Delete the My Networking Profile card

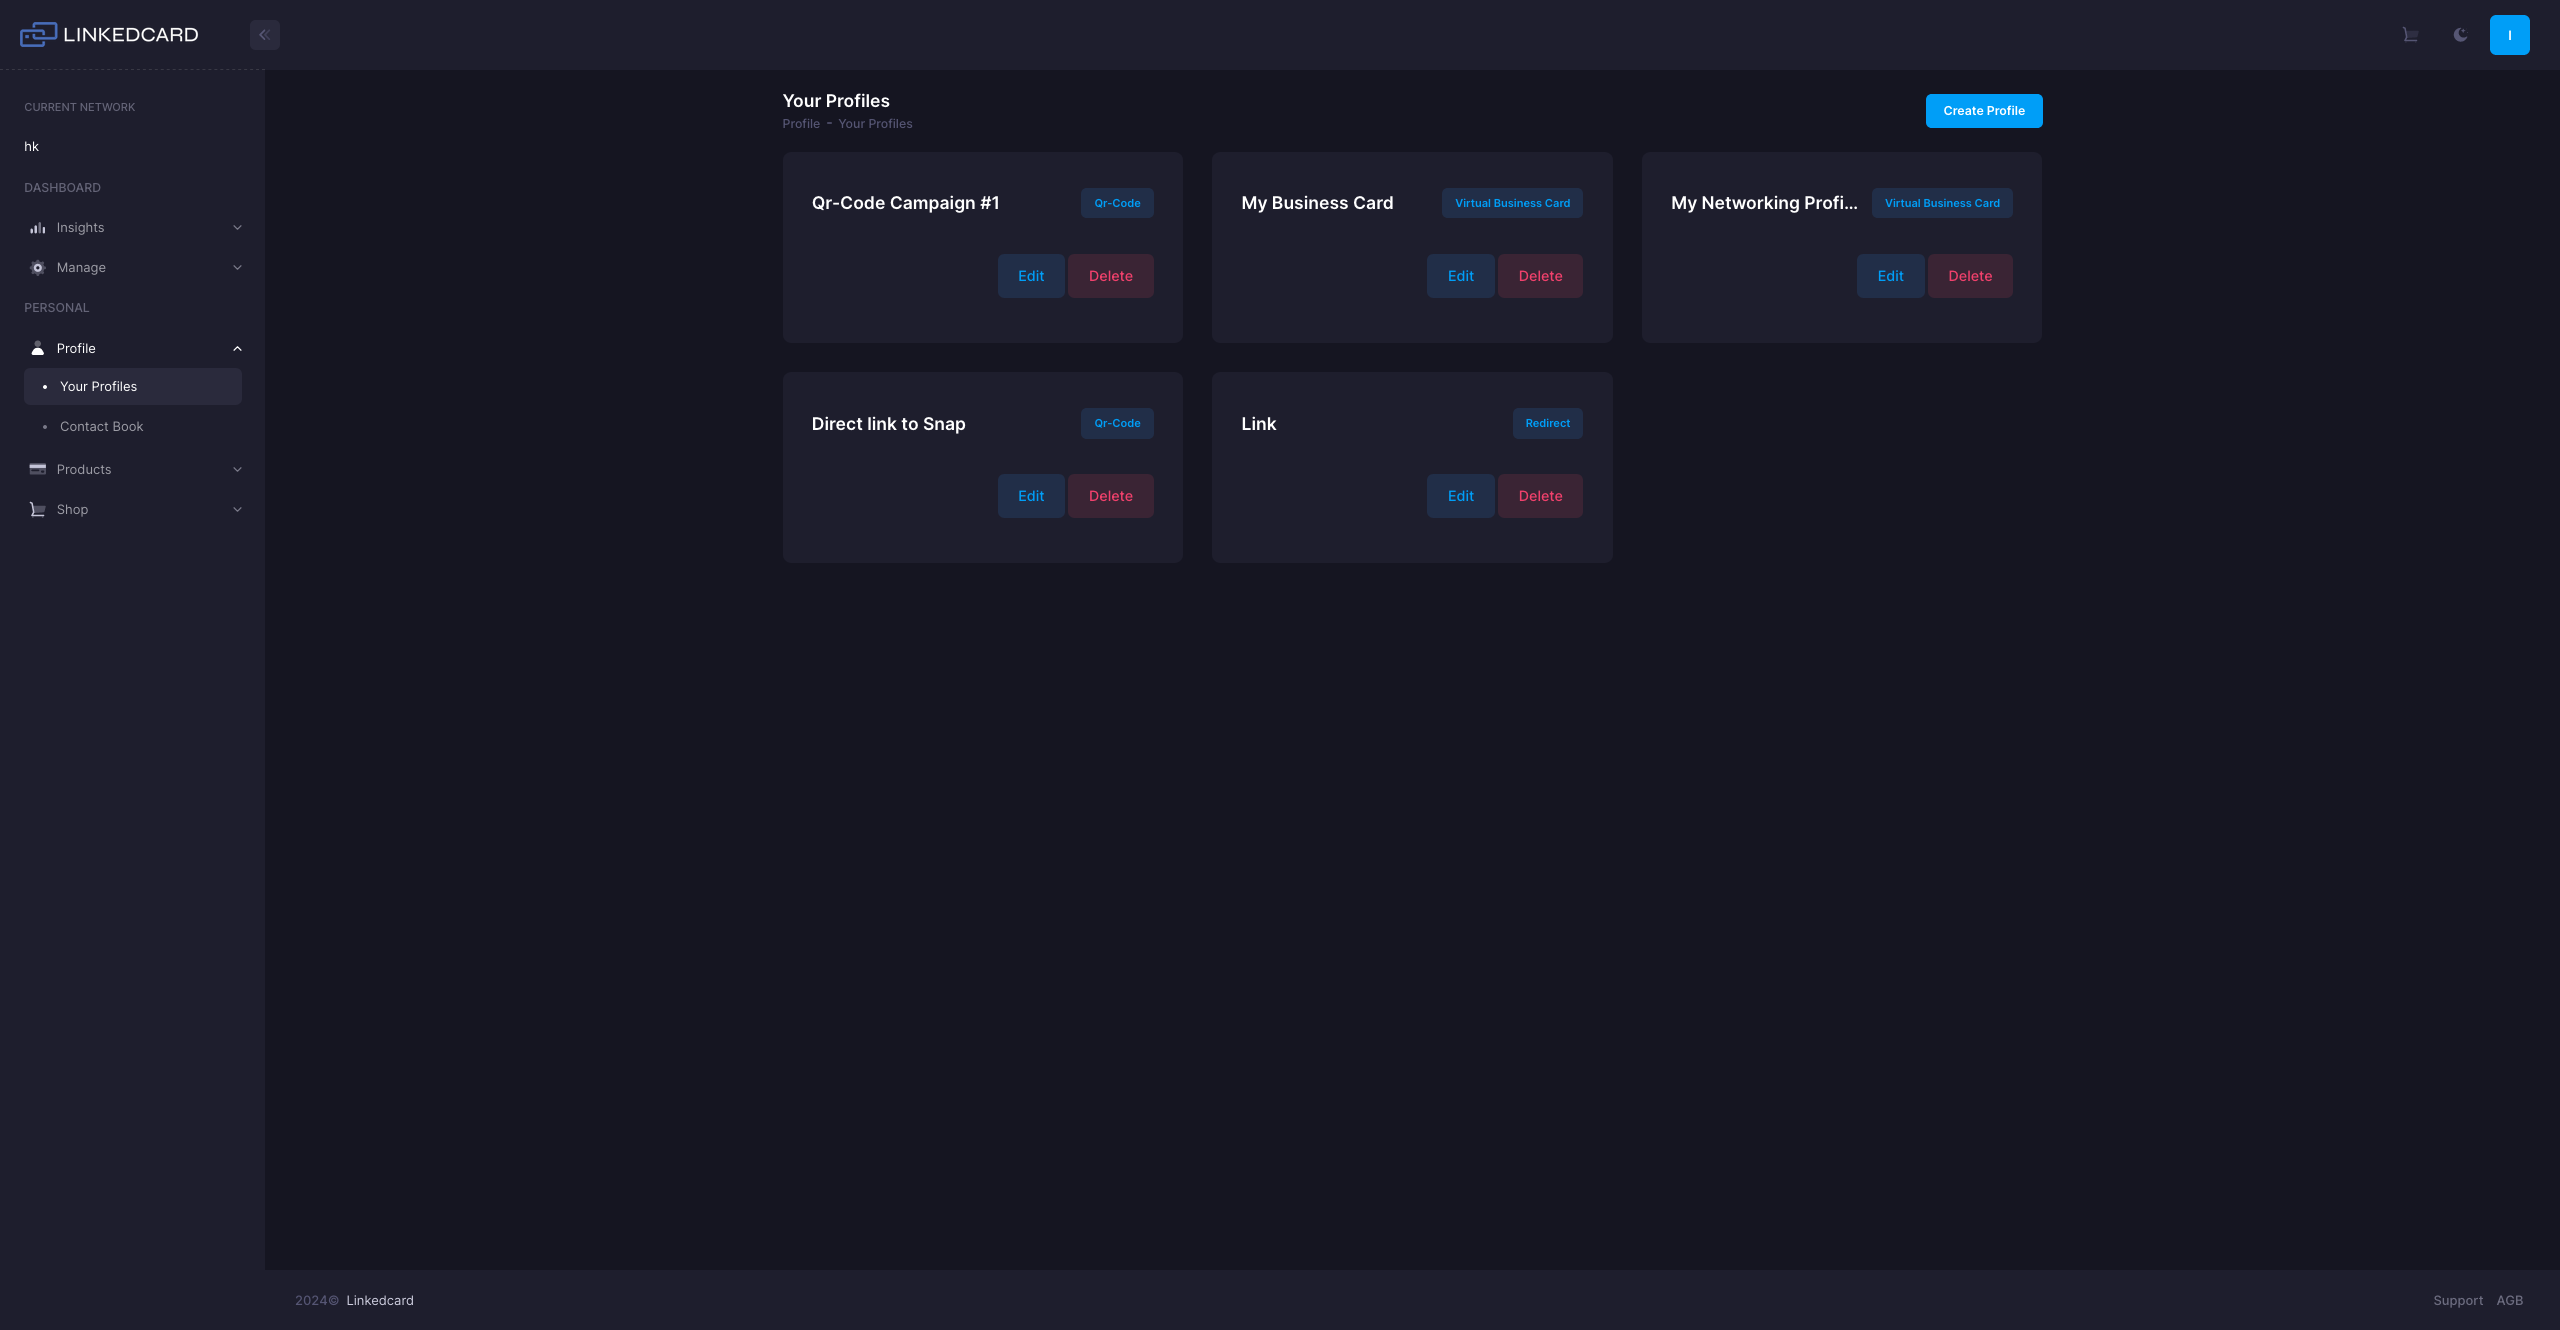[1970, 276]
